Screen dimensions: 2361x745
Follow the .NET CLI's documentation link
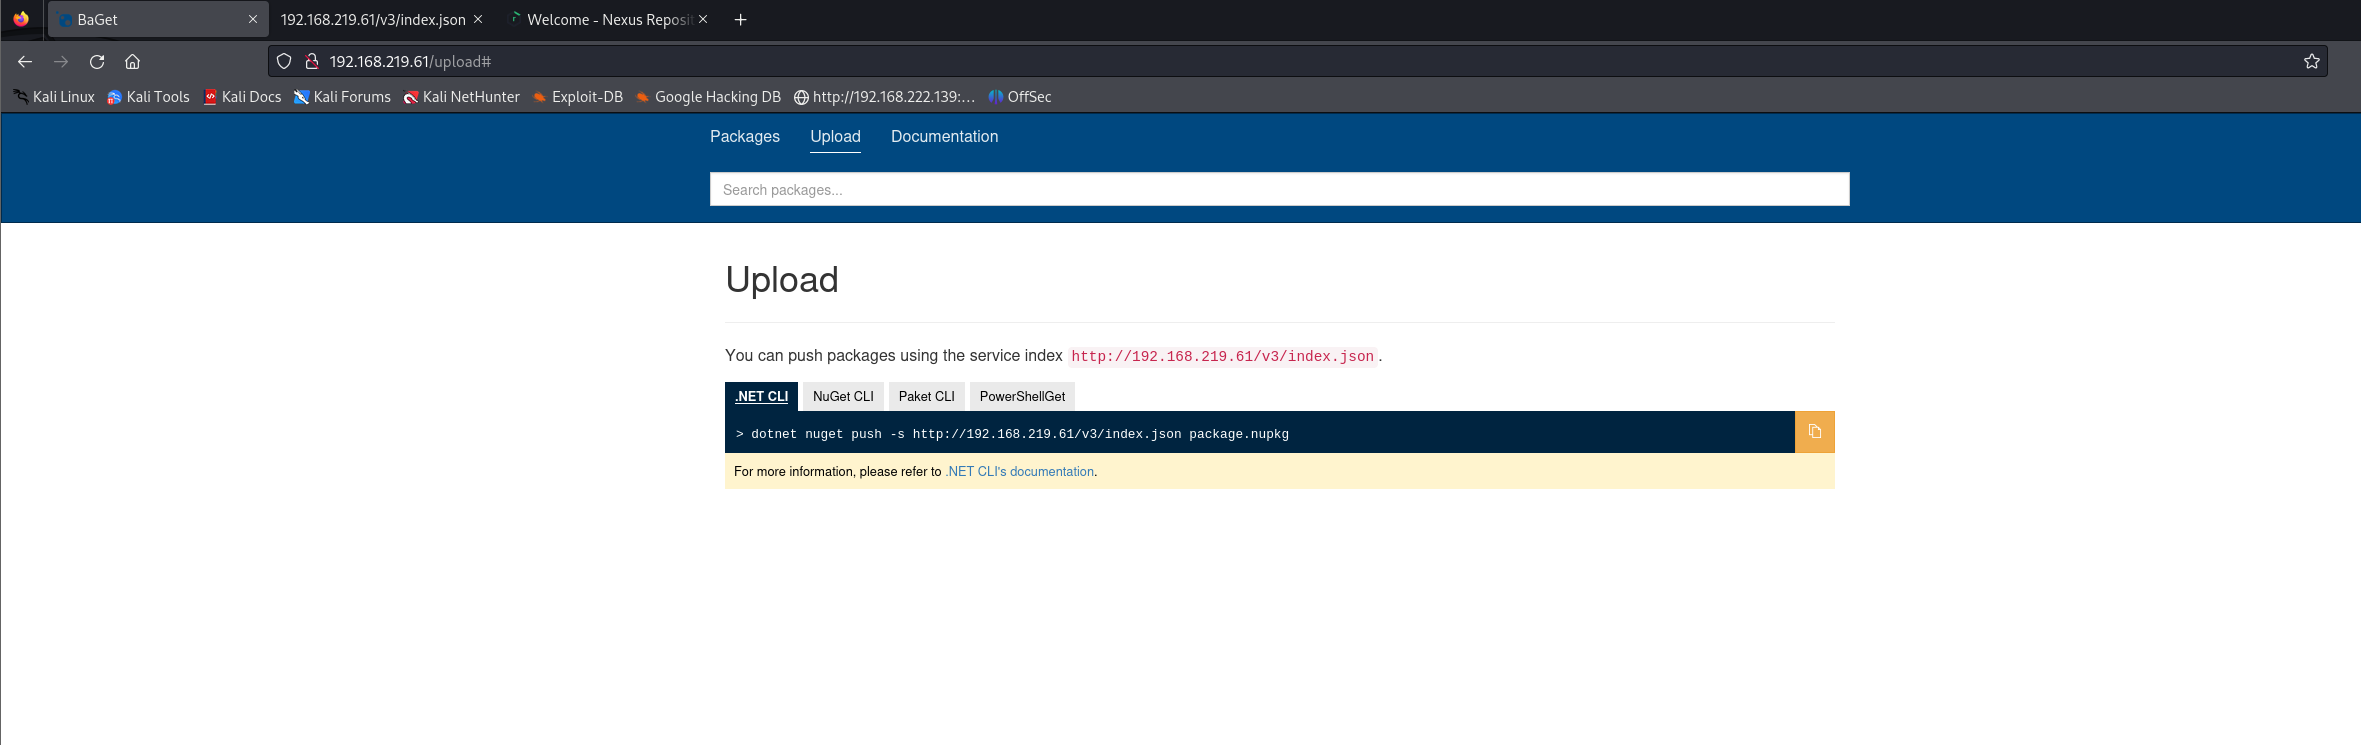1020,471
